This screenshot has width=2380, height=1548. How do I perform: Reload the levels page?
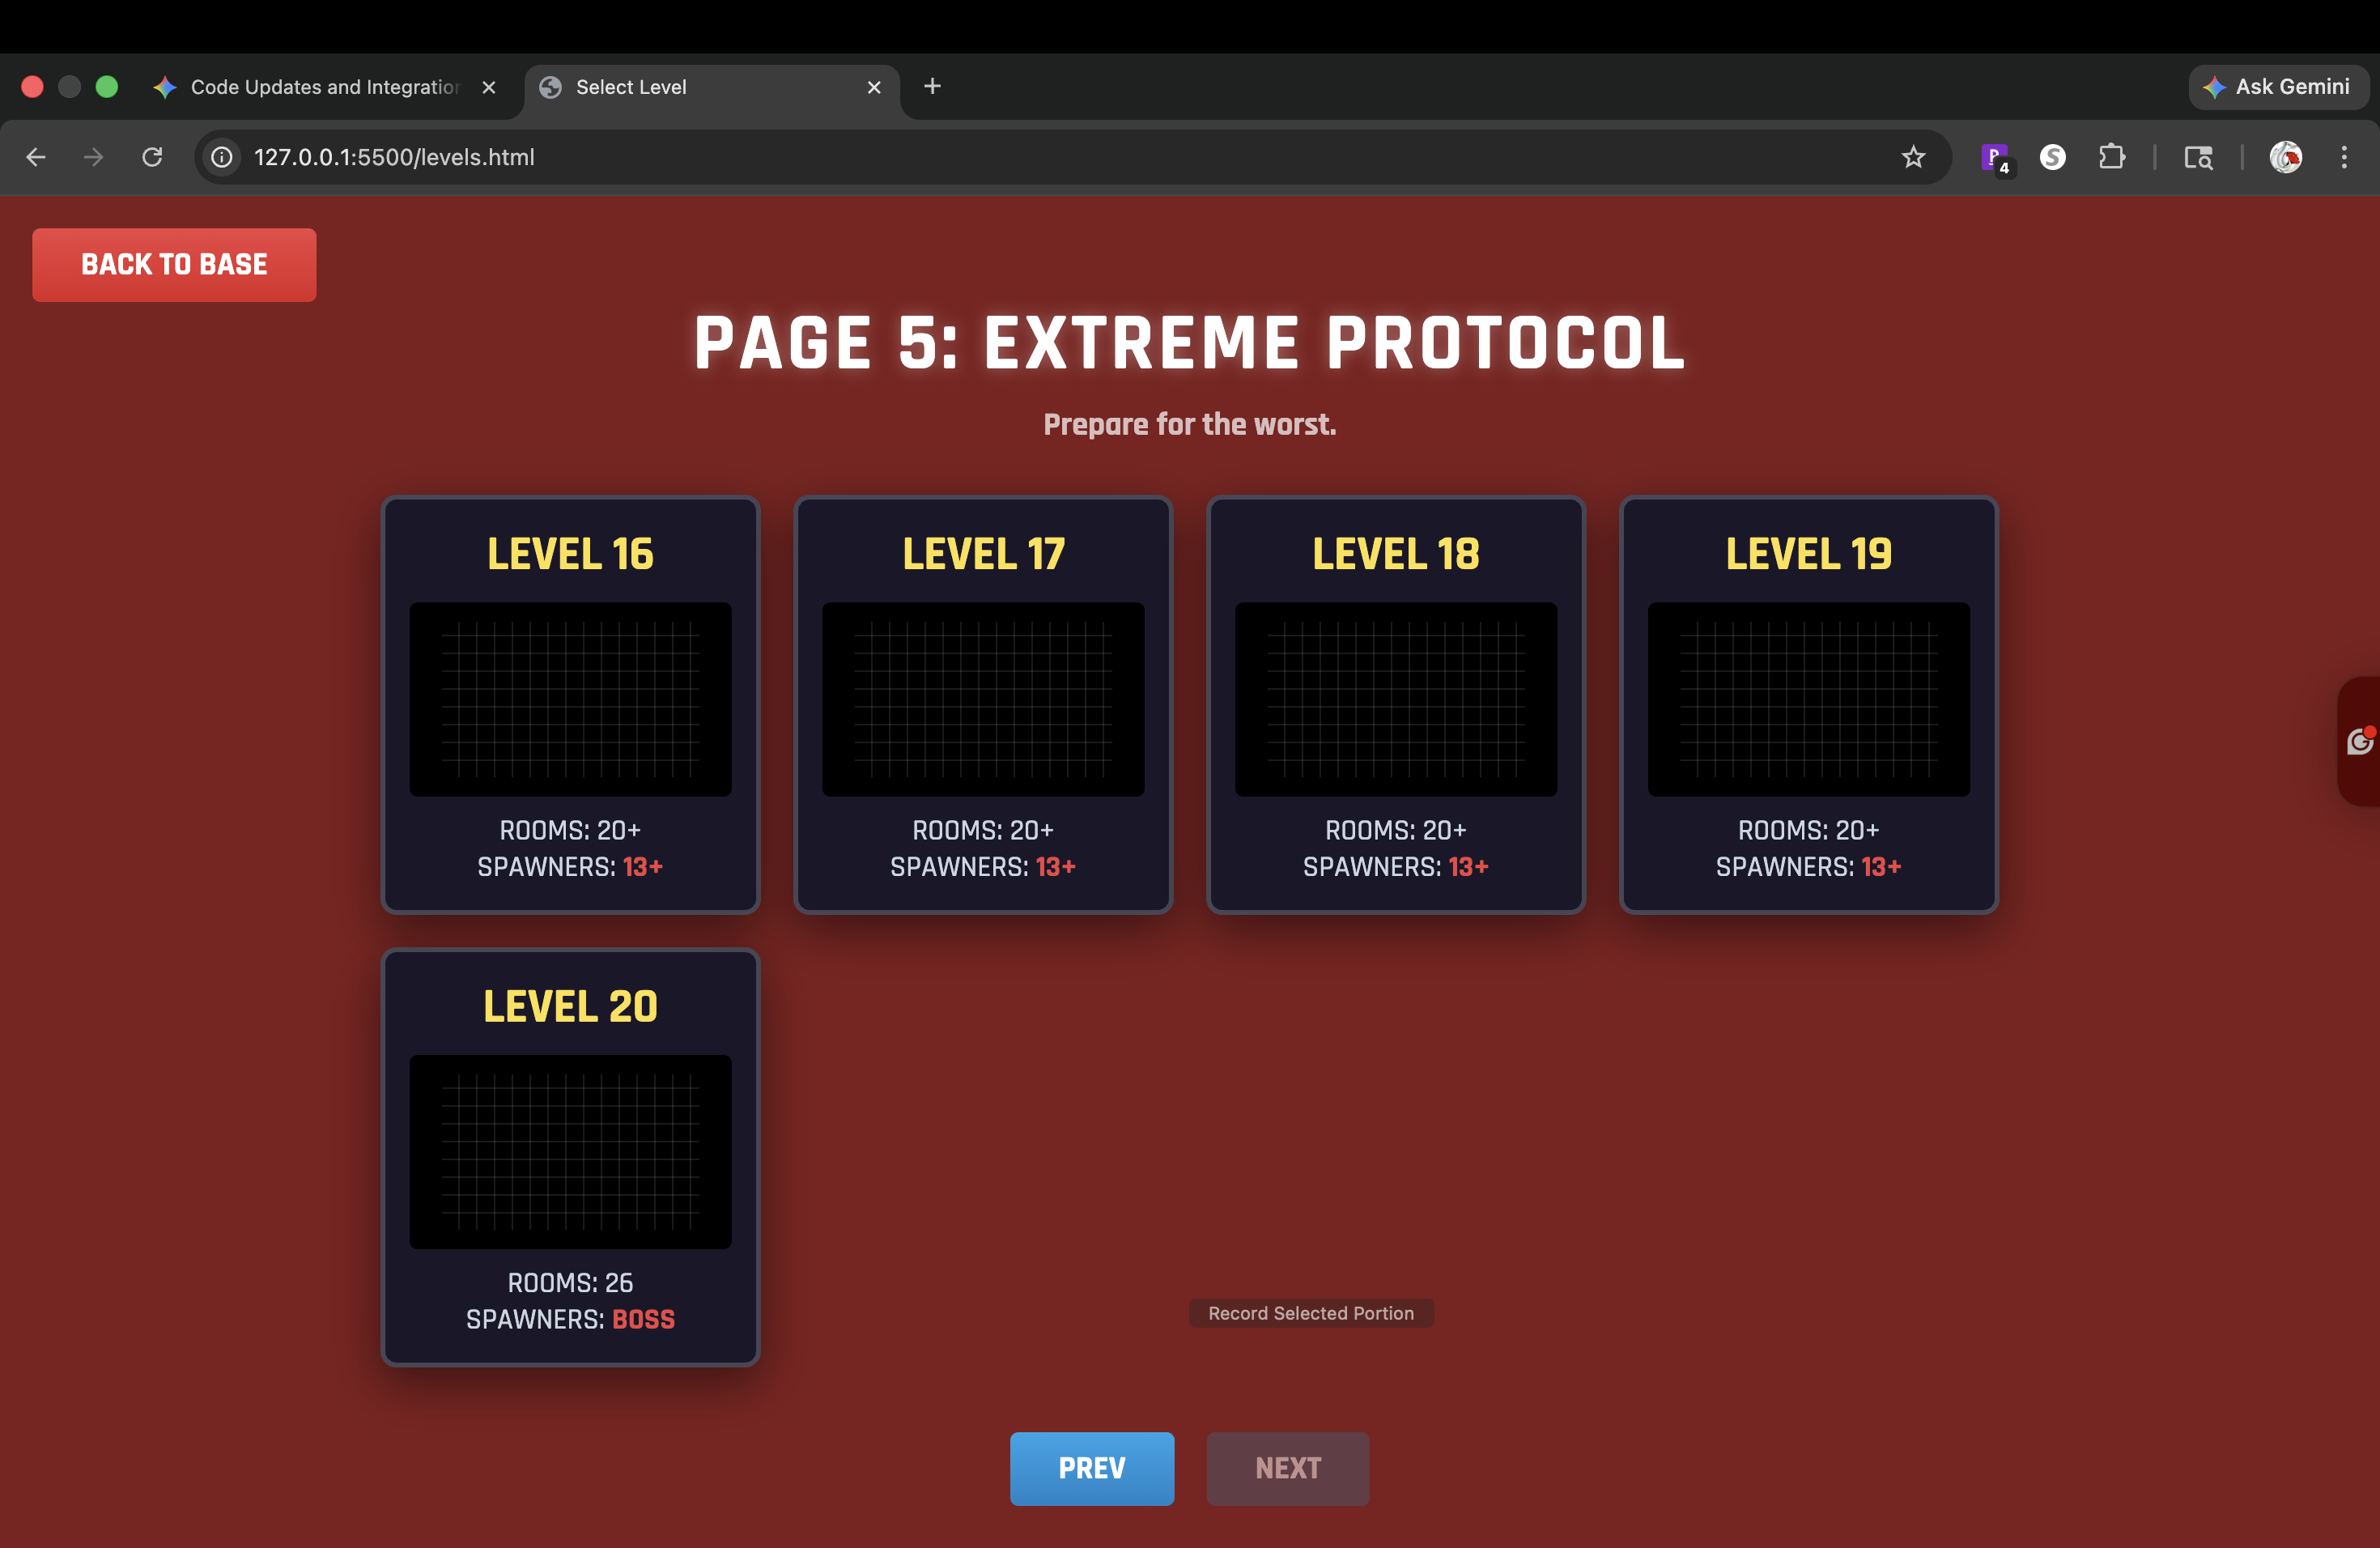click(x=152, y=157)
